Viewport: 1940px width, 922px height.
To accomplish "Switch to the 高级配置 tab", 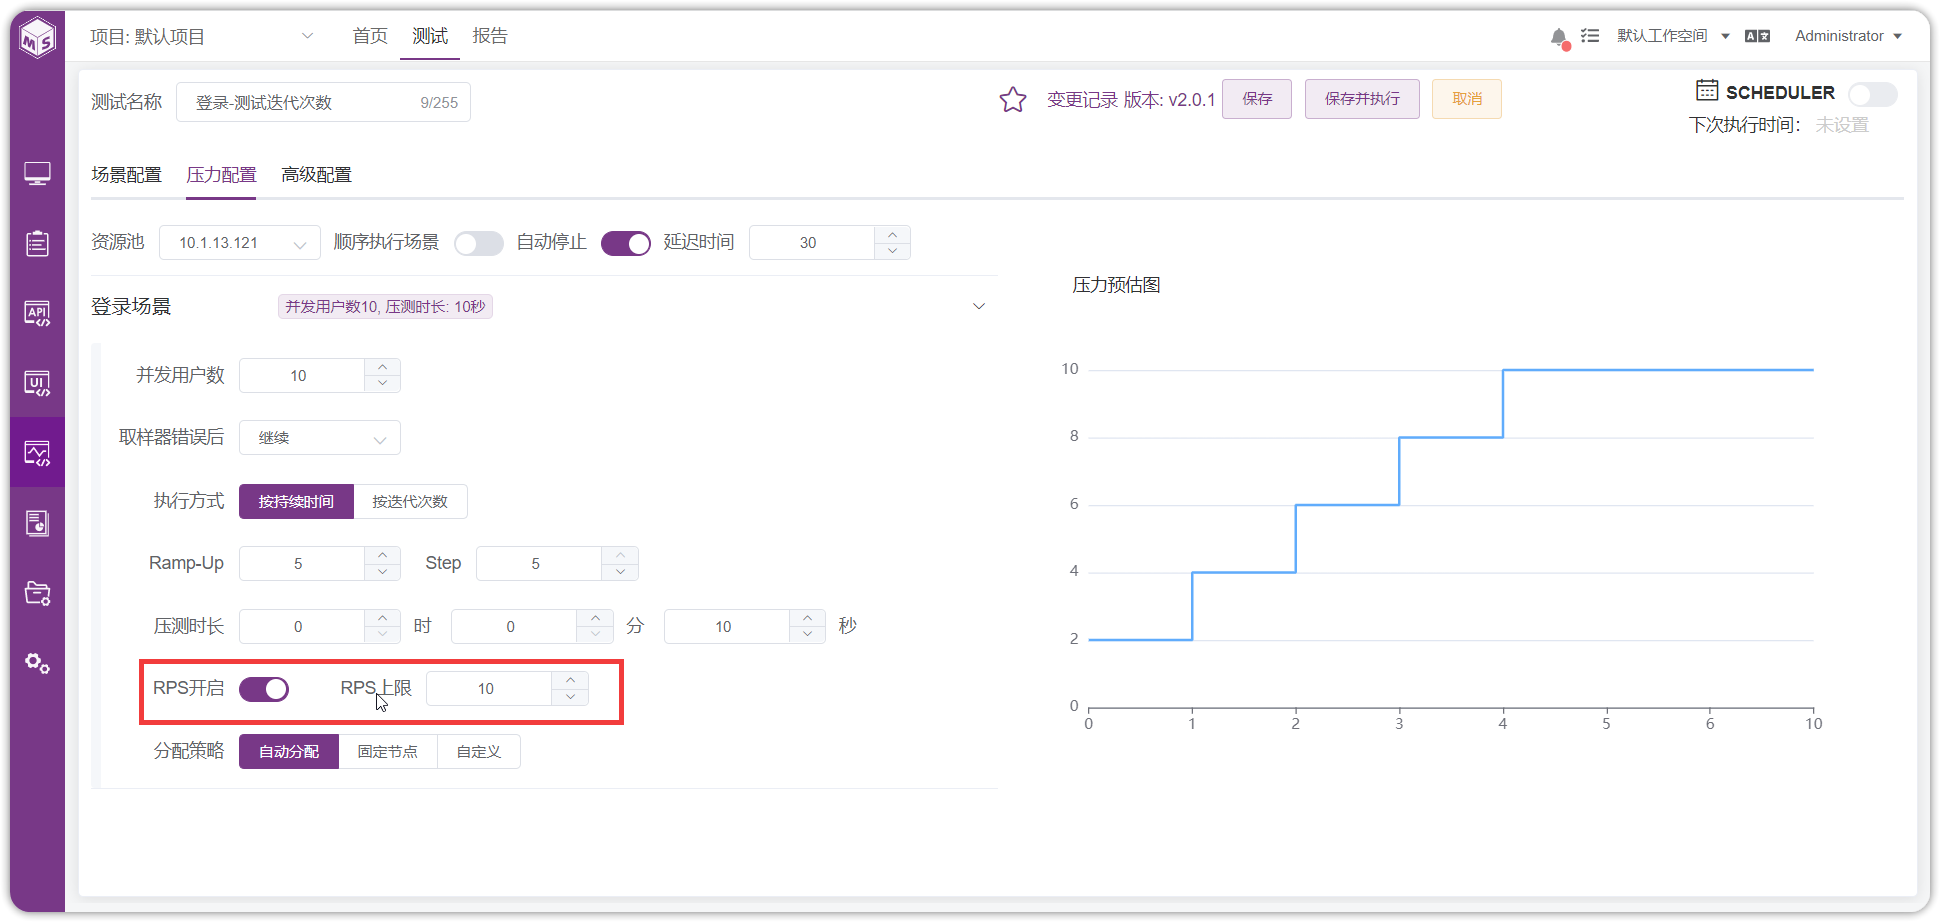I will 316,175.
